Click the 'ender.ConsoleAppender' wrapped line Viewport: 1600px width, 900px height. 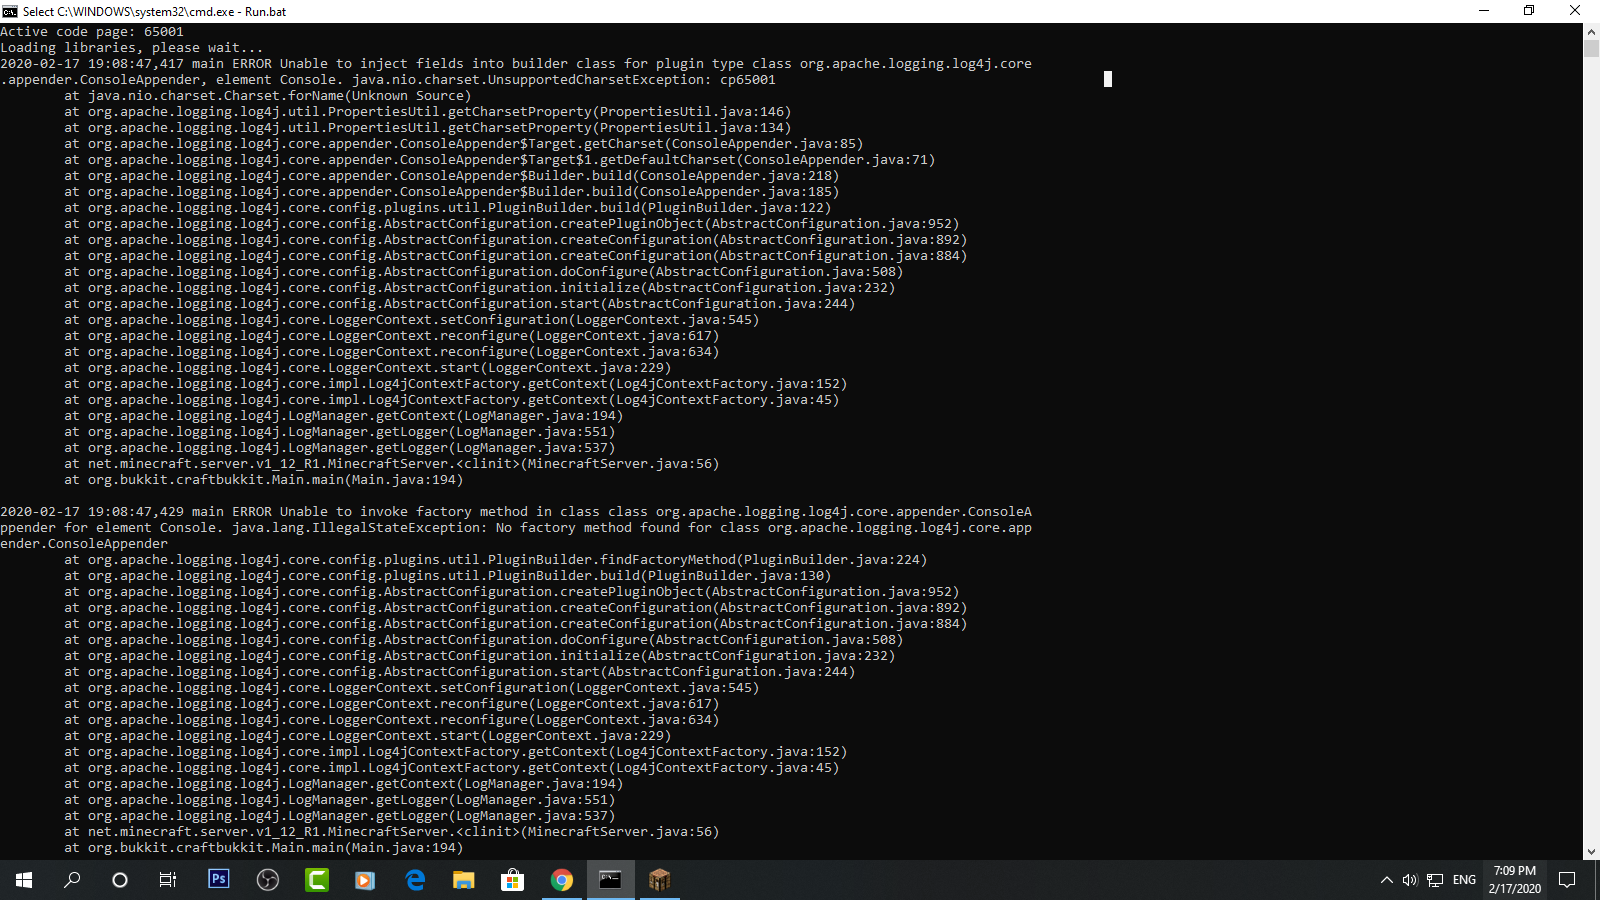84,544
